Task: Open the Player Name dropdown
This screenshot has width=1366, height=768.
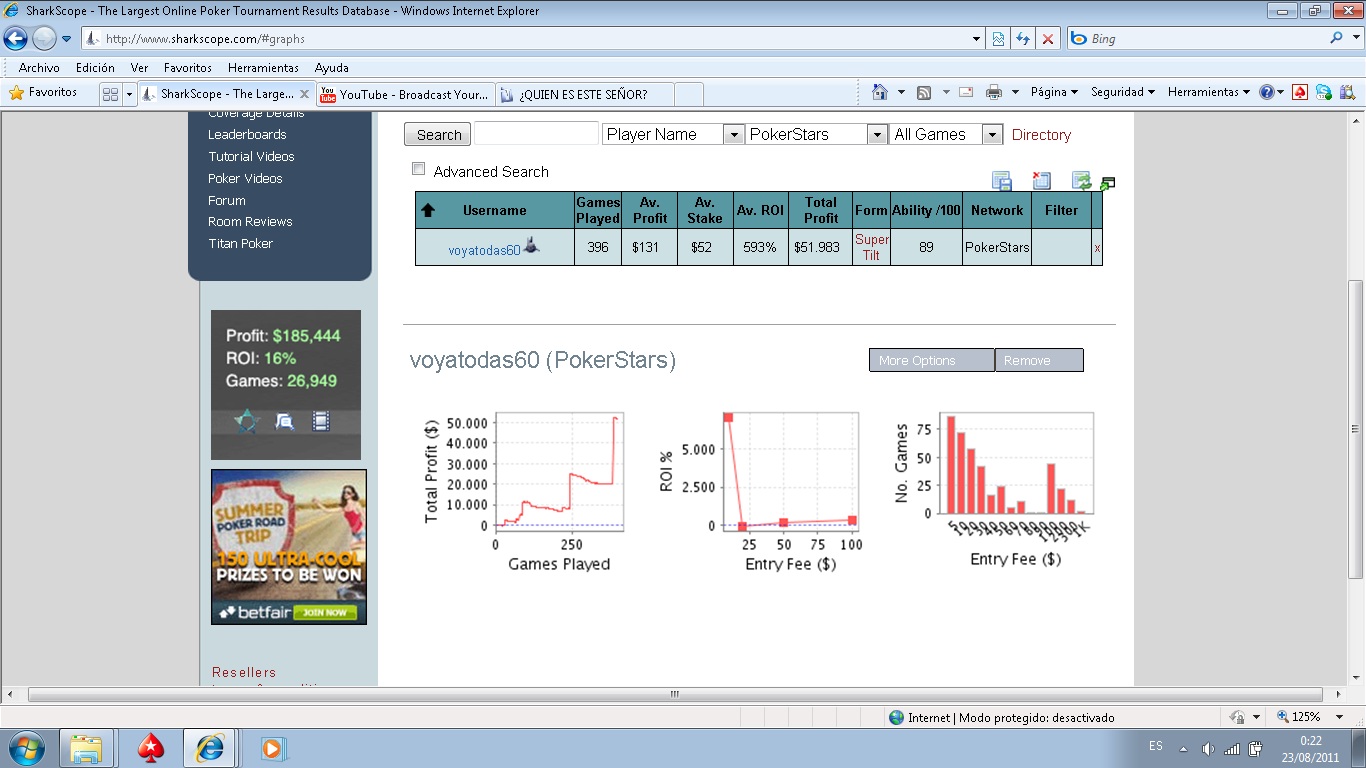Action: (733, 134)
